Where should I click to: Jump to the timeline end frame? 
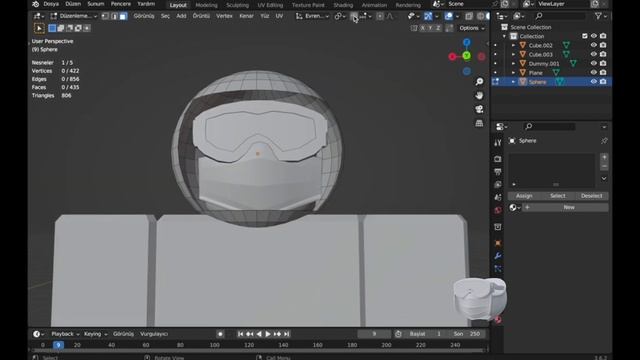click(287, 334)
